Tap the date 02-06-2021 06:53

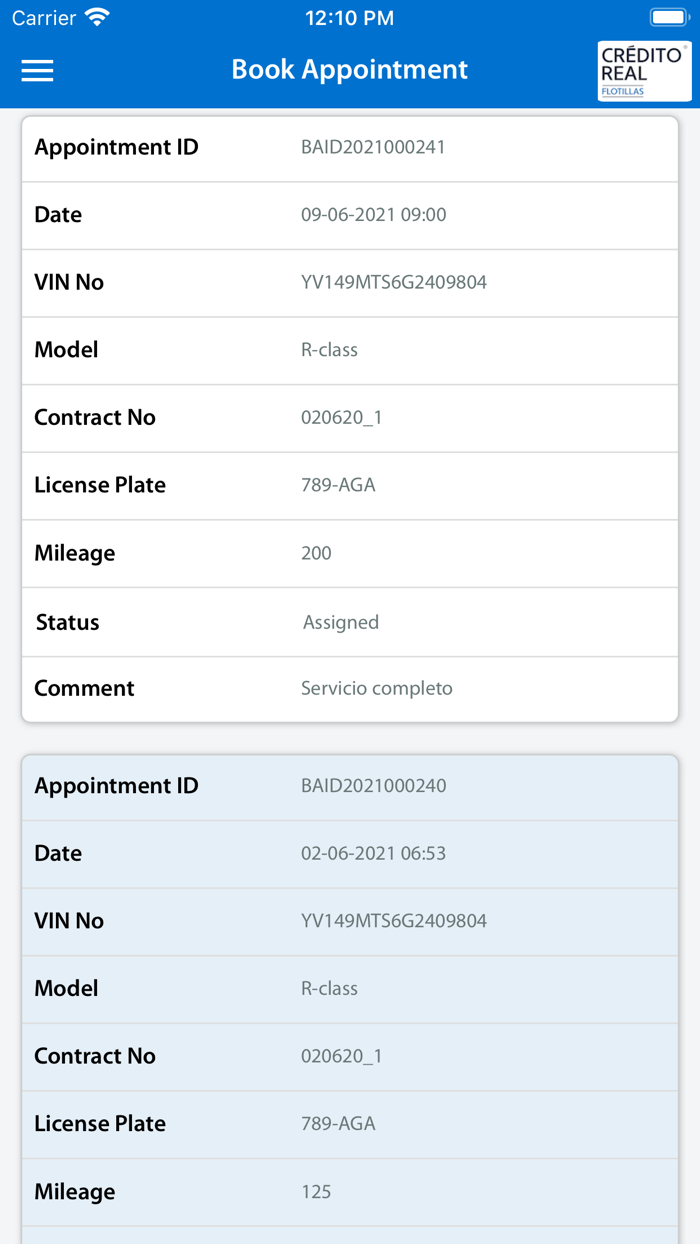click(x=373, y=854)
